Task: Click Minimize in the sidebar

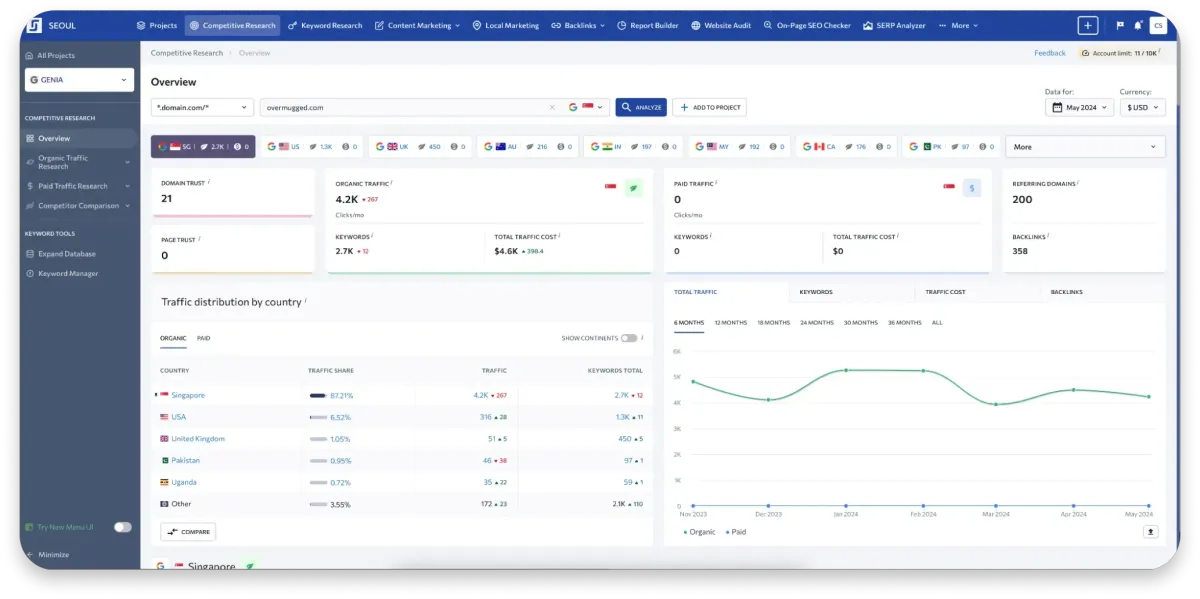Action: coord(54,554)
